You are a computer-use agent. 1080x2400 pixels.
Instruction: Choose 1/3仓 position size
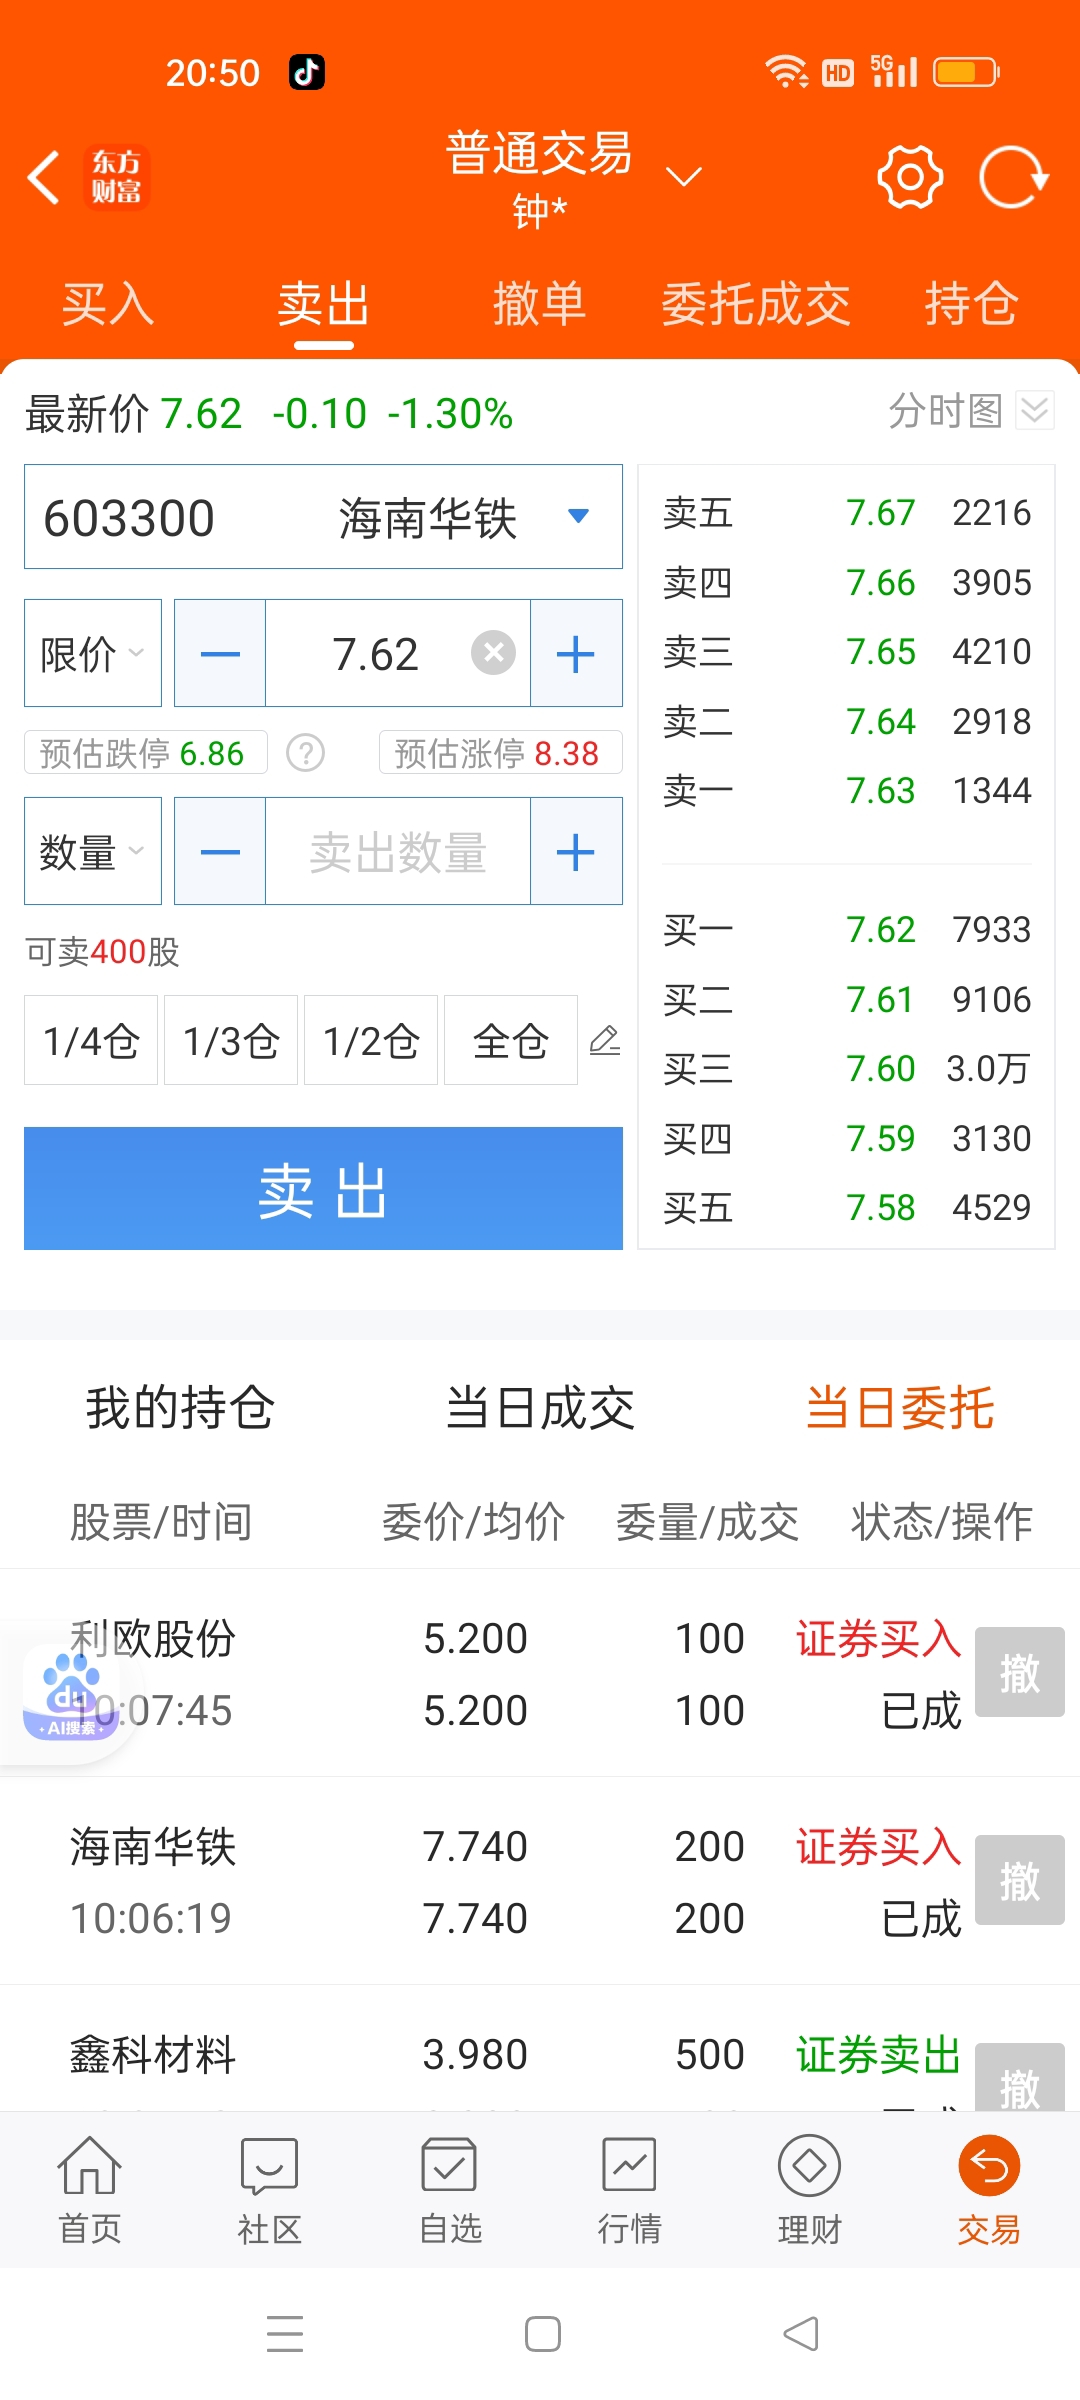[x=231, y=1040]
